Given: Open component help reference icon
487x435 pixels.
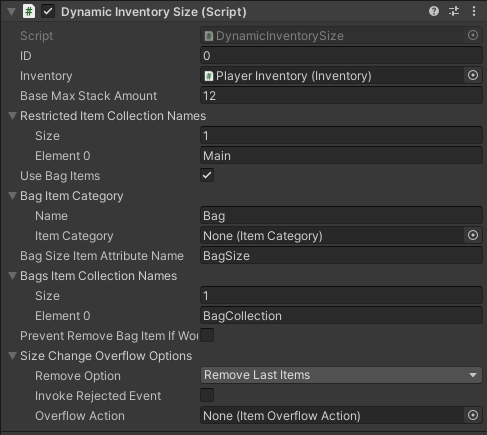Looking at the screenshot, I should point(434,11).
